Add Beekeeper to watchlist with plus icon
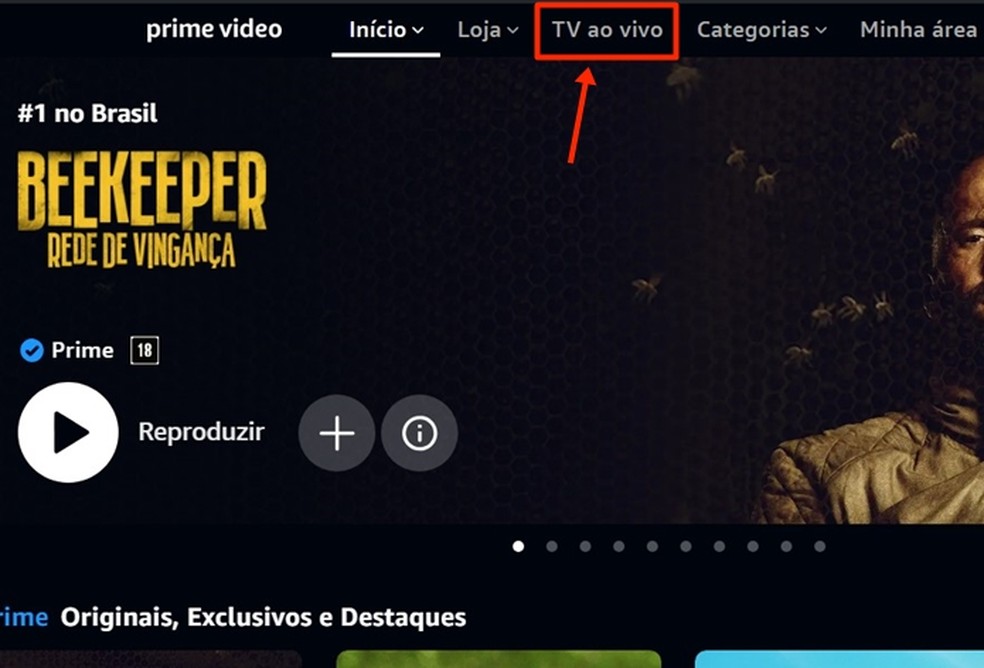Viewport: 984px width, 668px height. point(337,433)
